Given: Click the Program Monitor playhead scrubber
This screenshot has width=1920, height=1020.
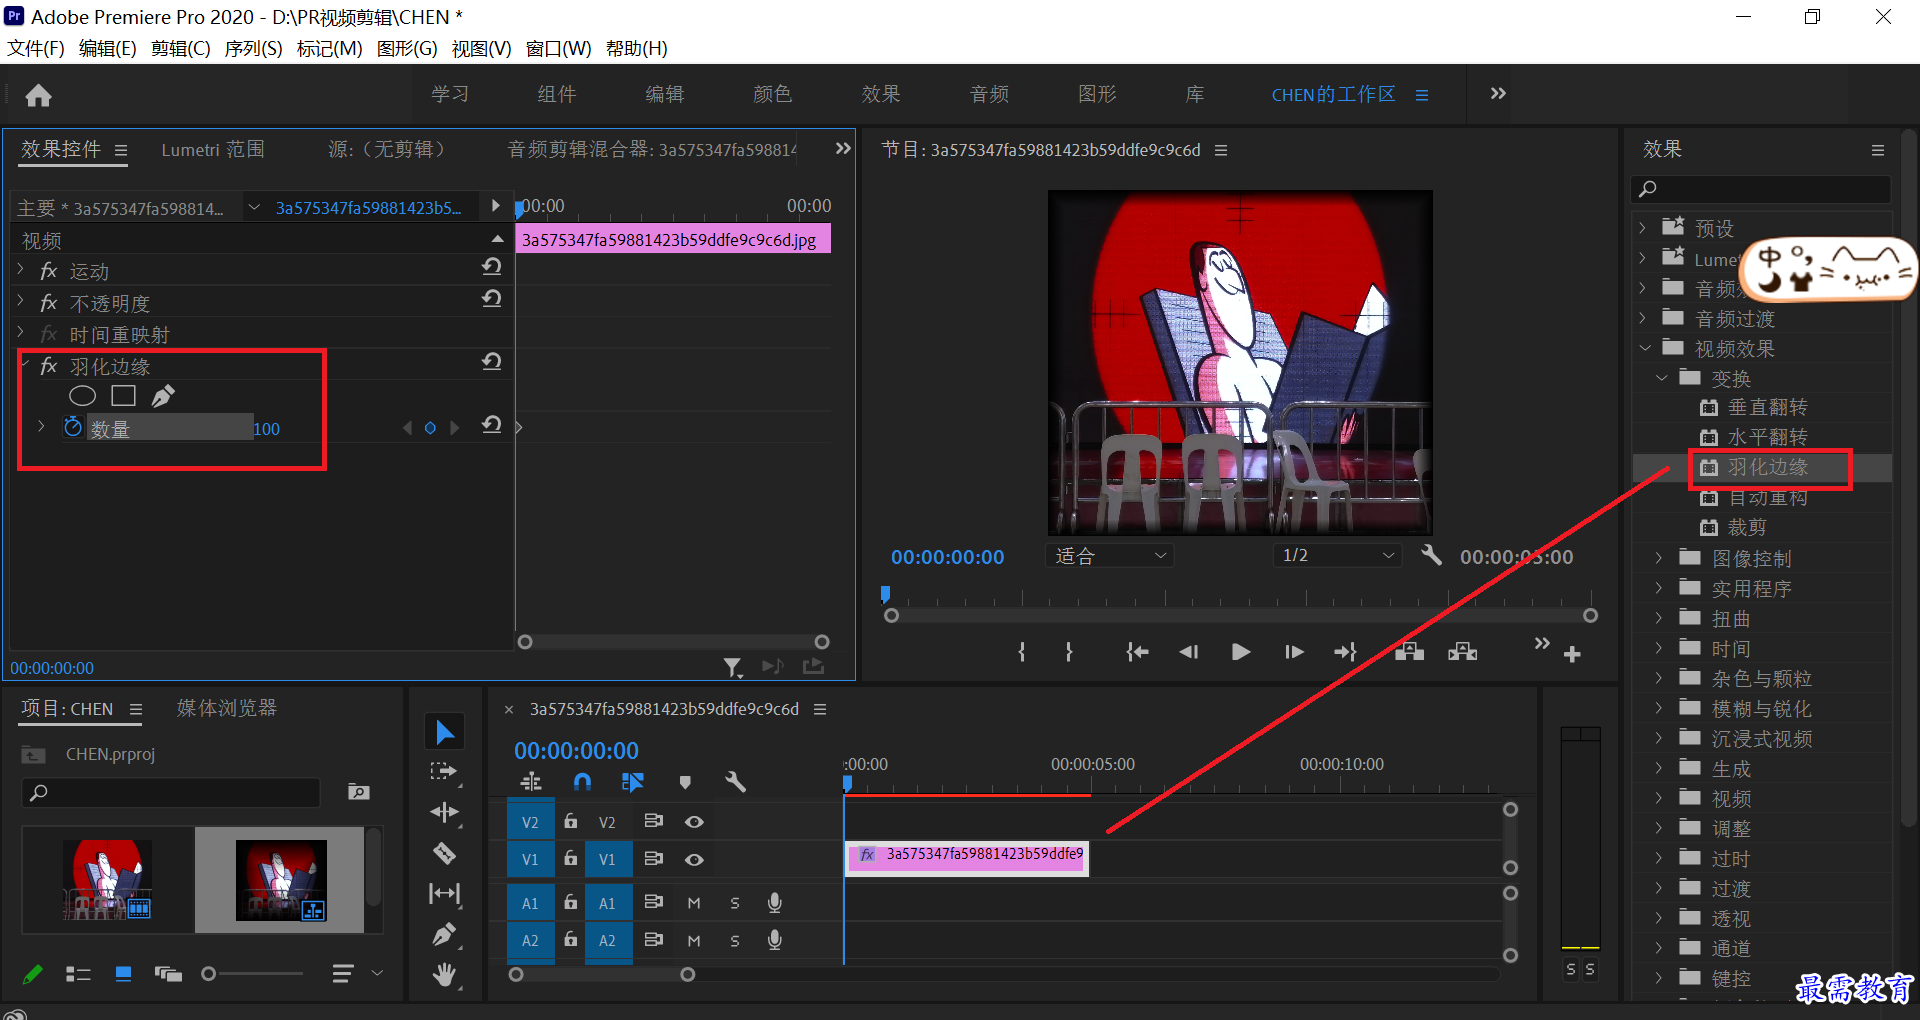Looking at the screenshot, I should 885,595.
